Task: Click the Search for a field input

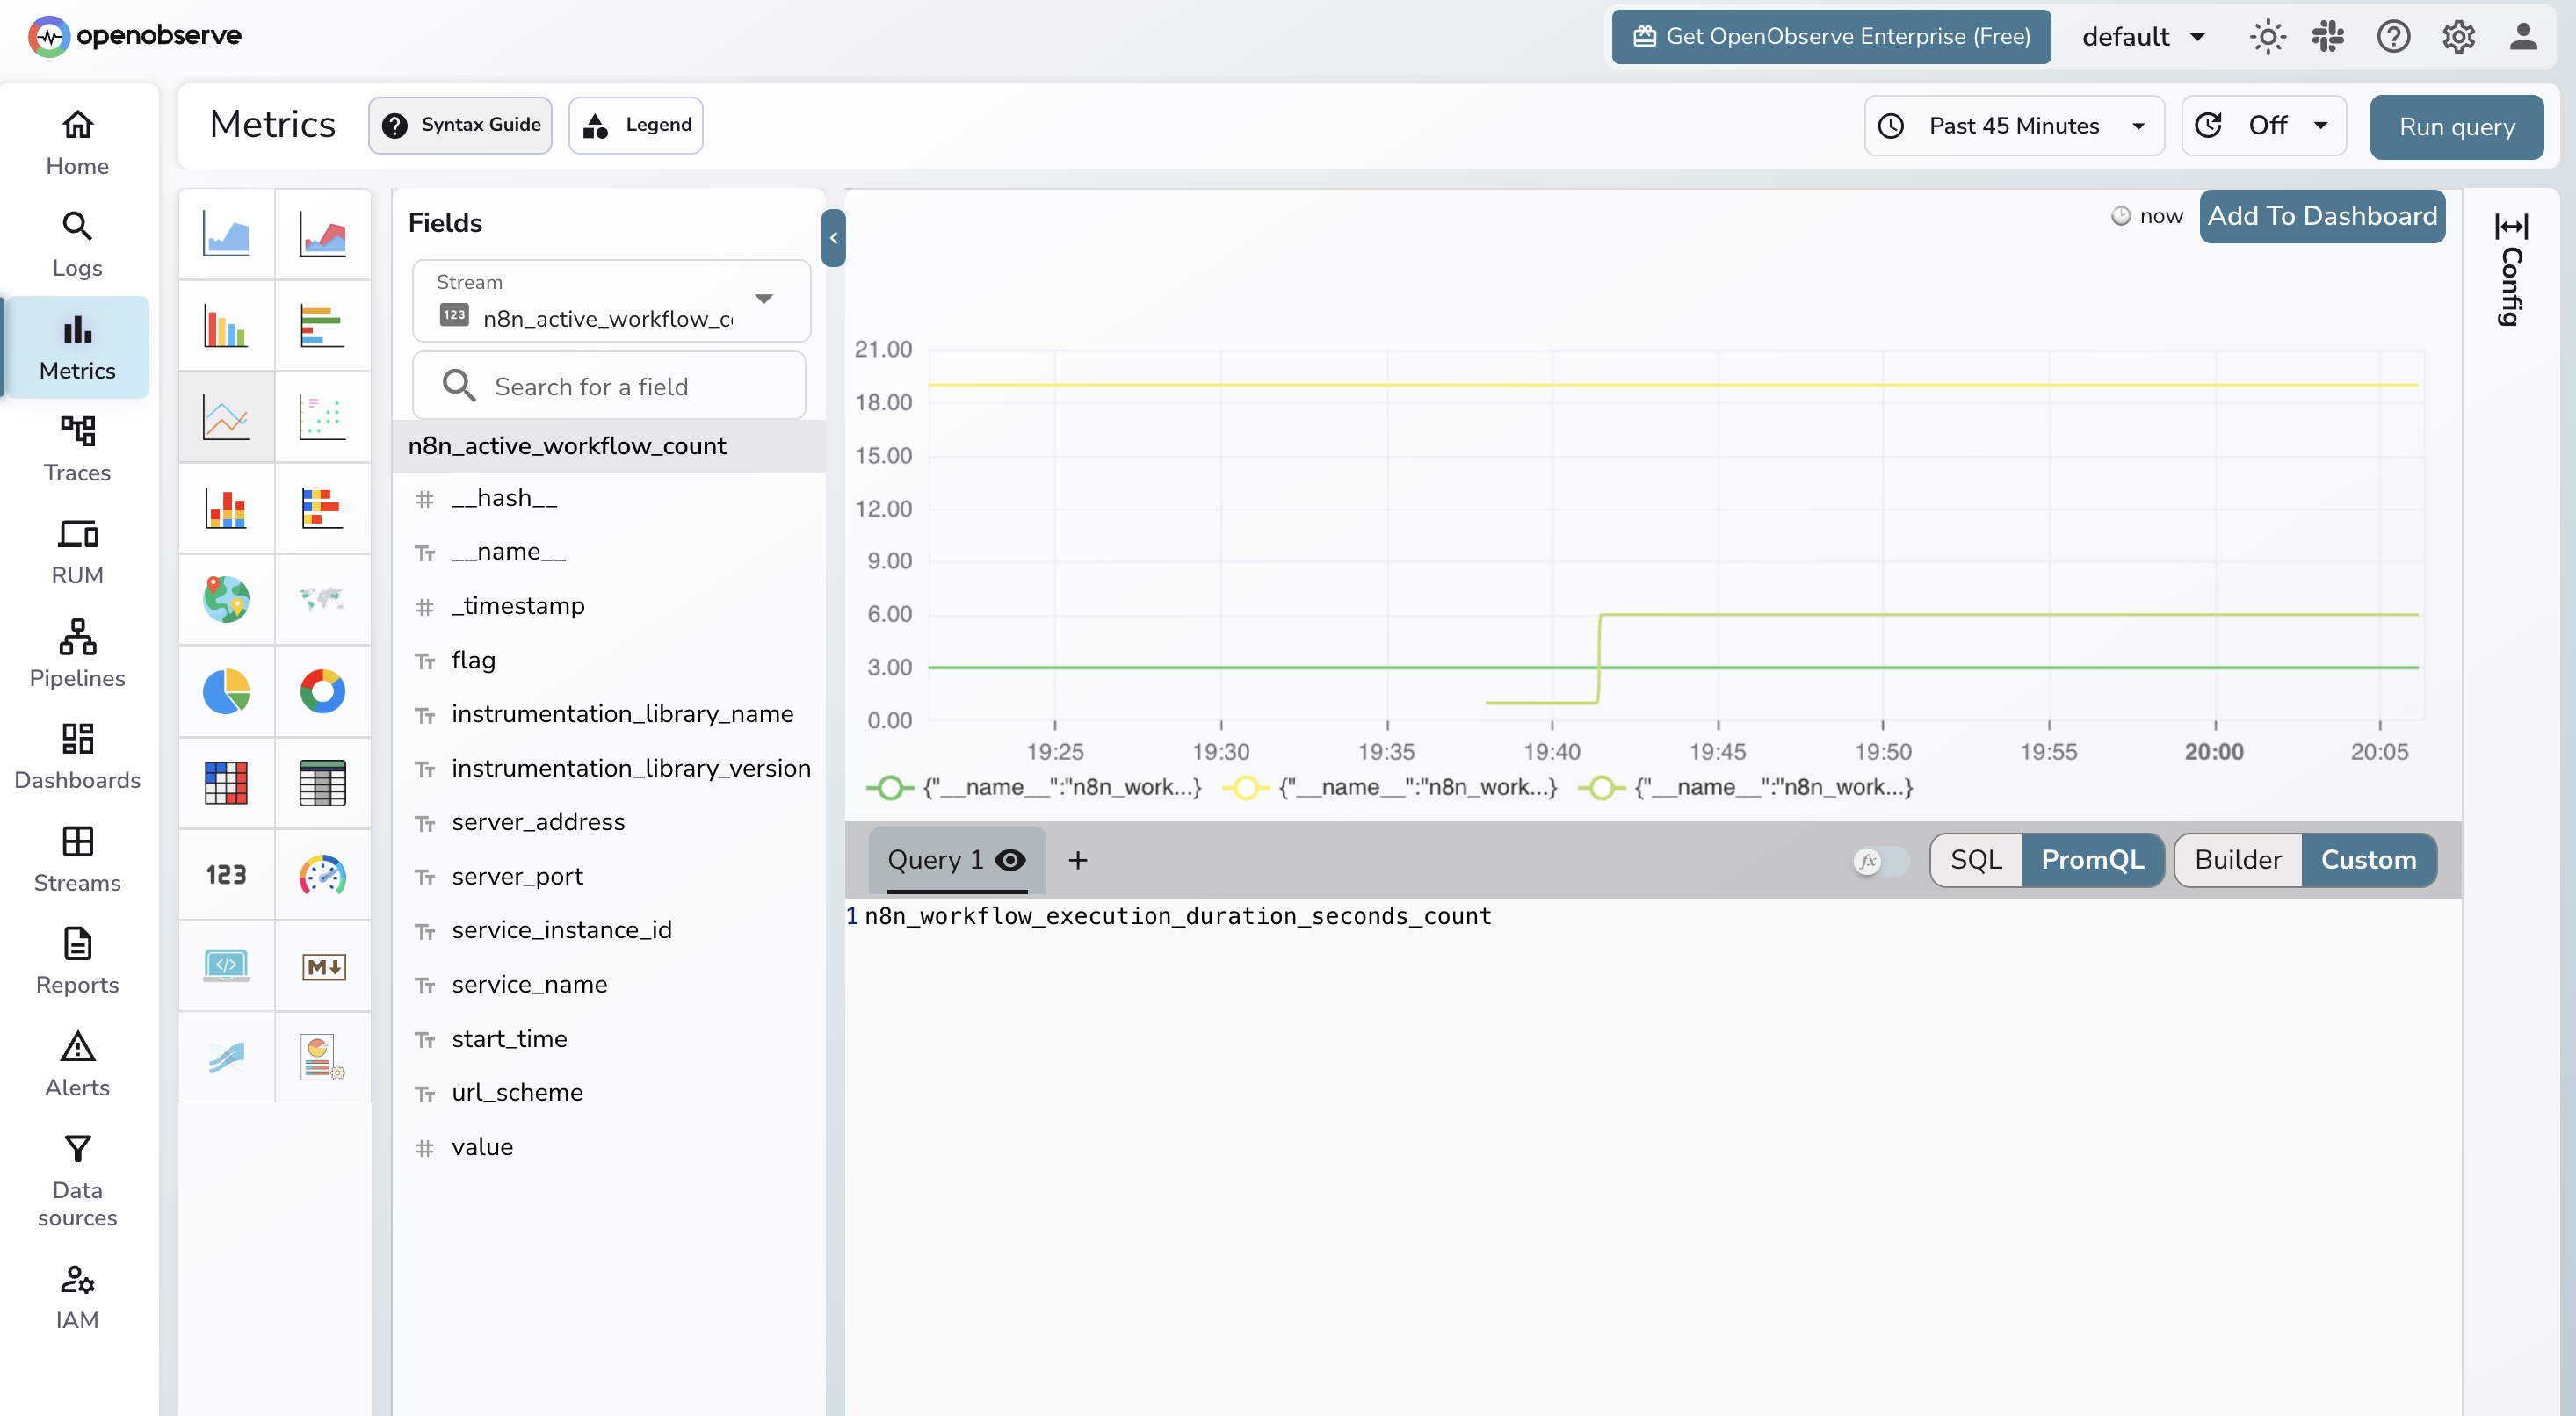Action: coord(609,386)
